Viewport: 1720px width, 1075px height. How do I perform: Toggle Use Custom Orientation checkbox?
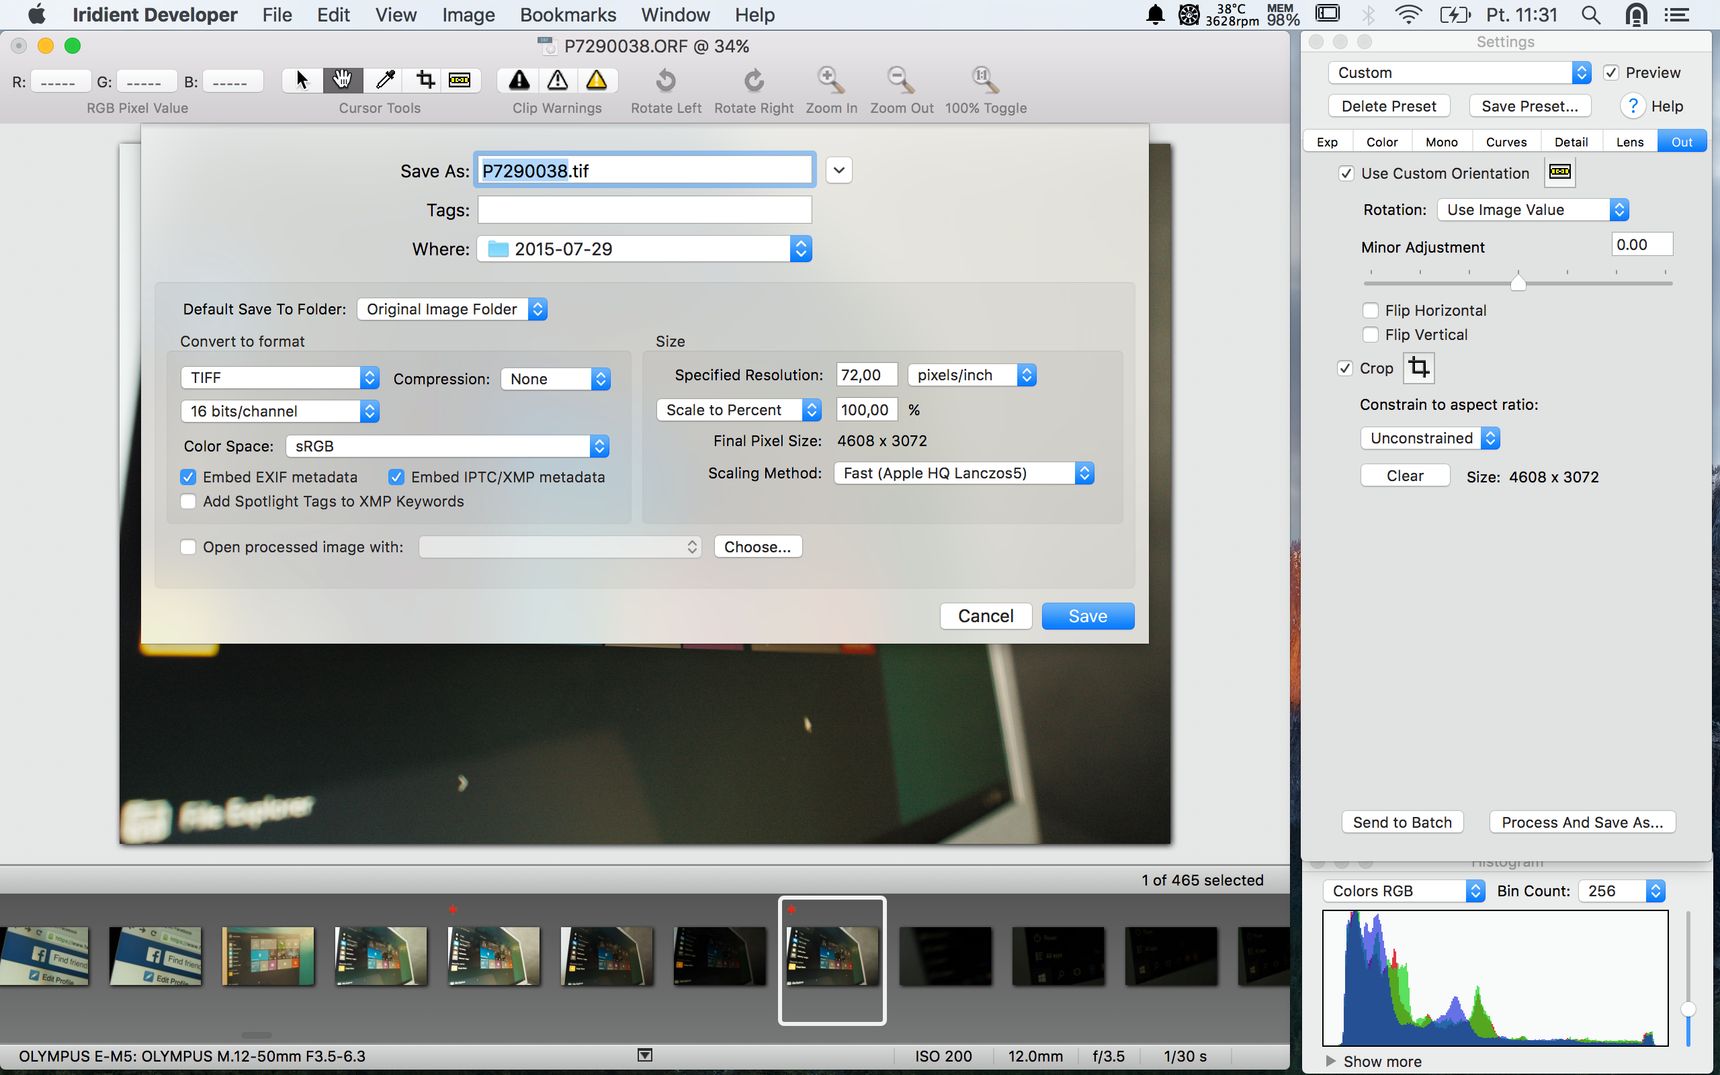click(x=1346, y=173)
